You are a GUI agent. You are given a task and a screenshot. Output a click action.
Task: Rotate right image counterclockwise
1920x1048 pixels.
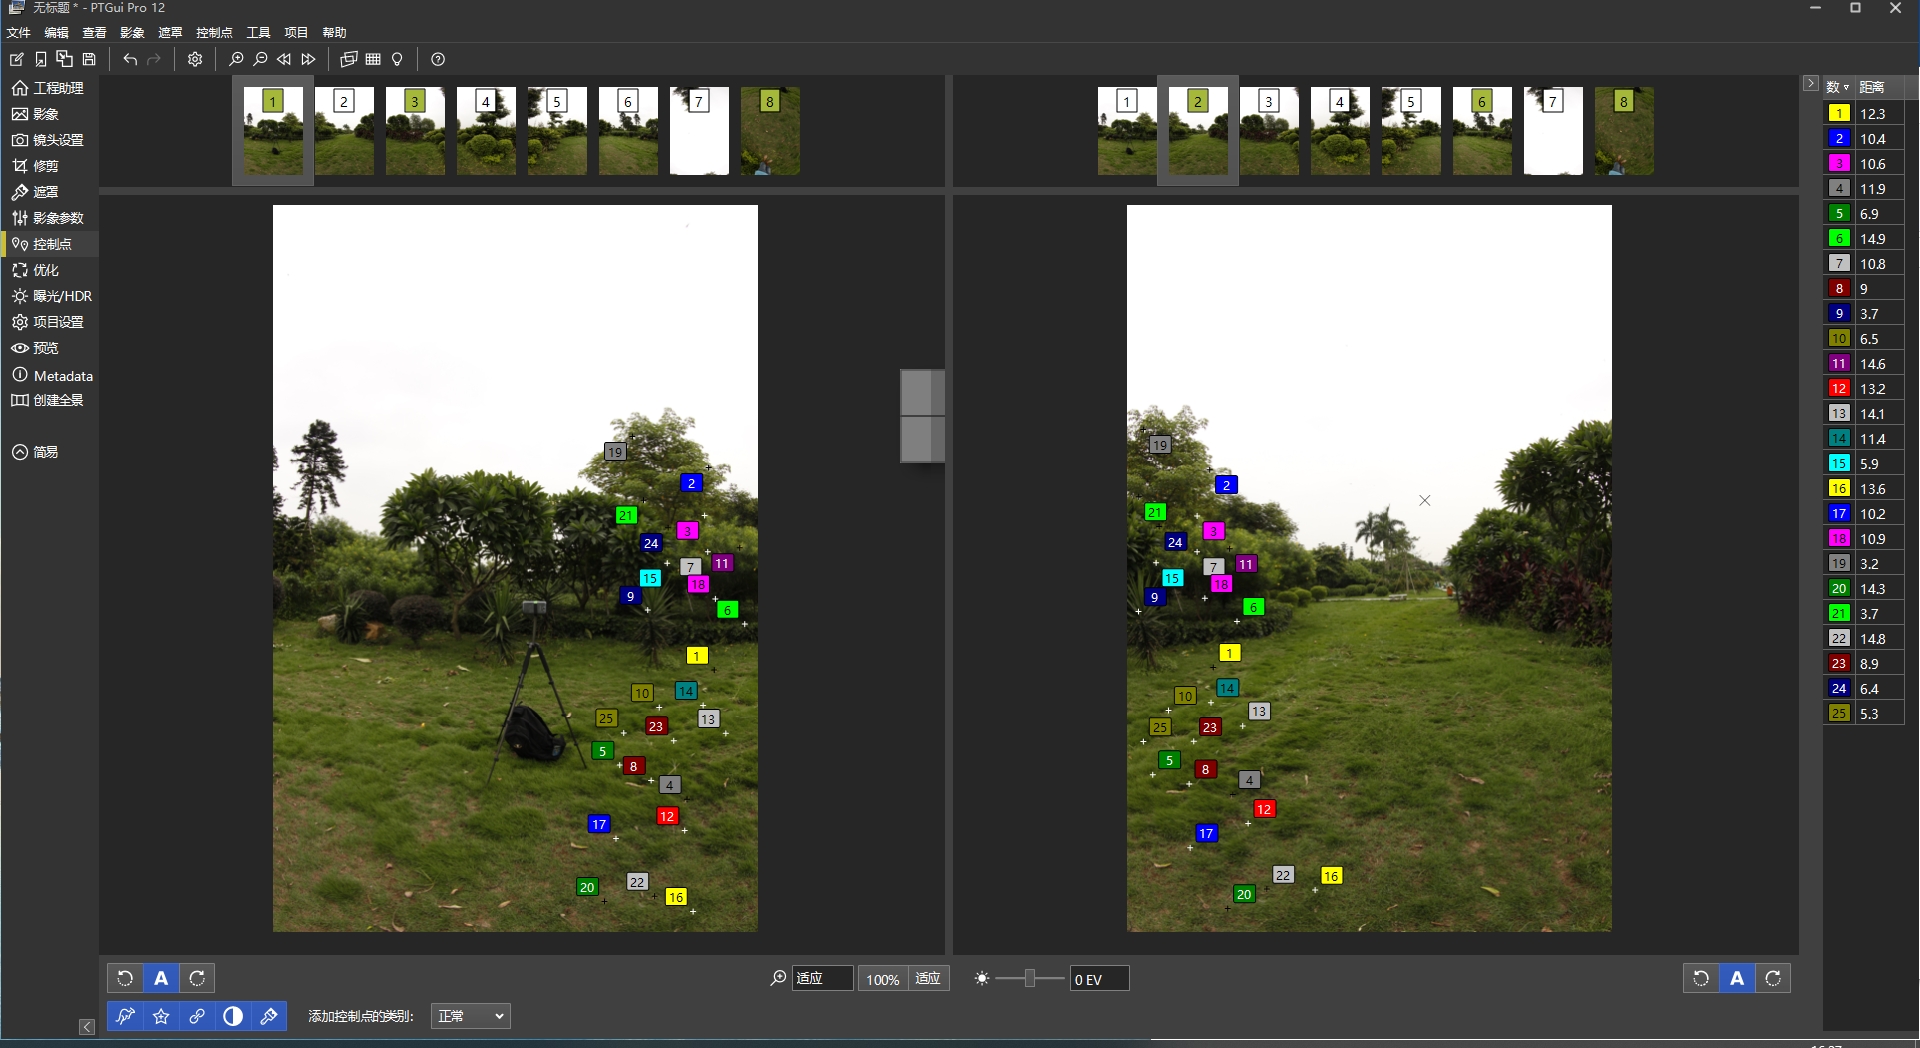tap(1701, 978)
